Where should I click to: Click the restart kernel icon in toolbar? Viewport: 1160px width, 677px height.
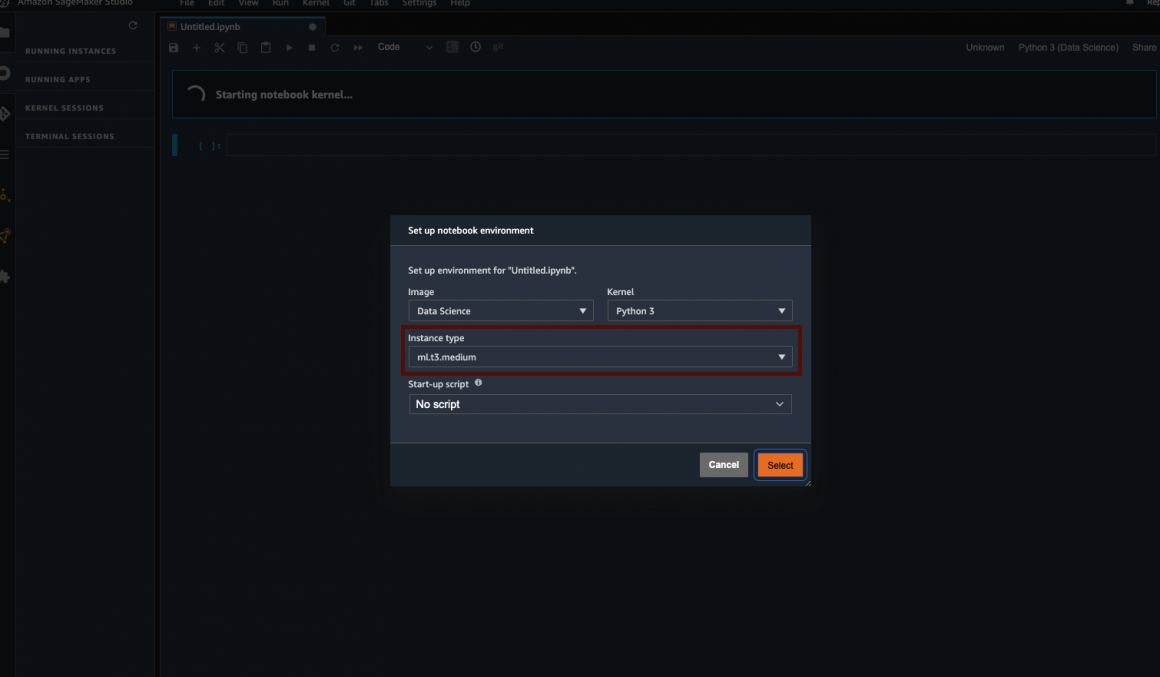[335, 48]
